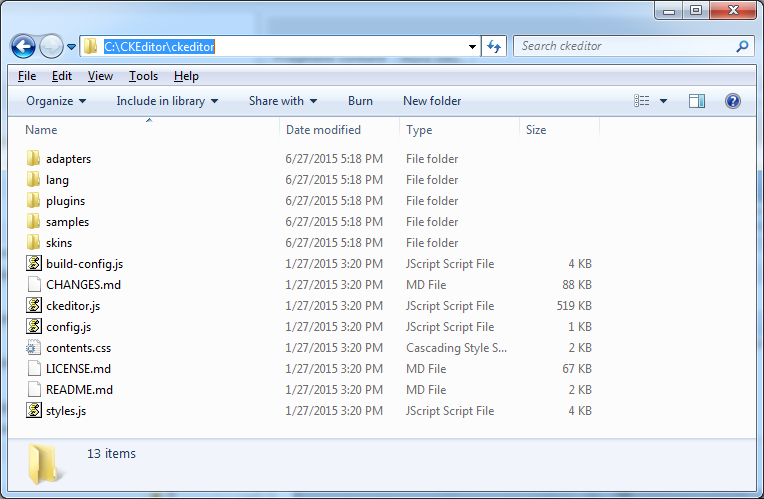This screenshot has width=764, height=499.
Task: Click the contents.css file icon
Action: [x=33, y=347]
